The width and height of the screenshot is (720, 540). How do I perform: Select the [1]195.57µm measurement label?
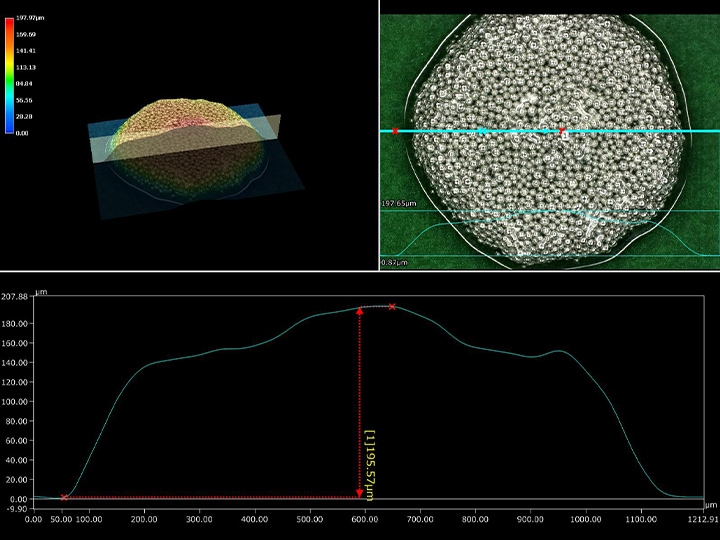tap(369, 465)
